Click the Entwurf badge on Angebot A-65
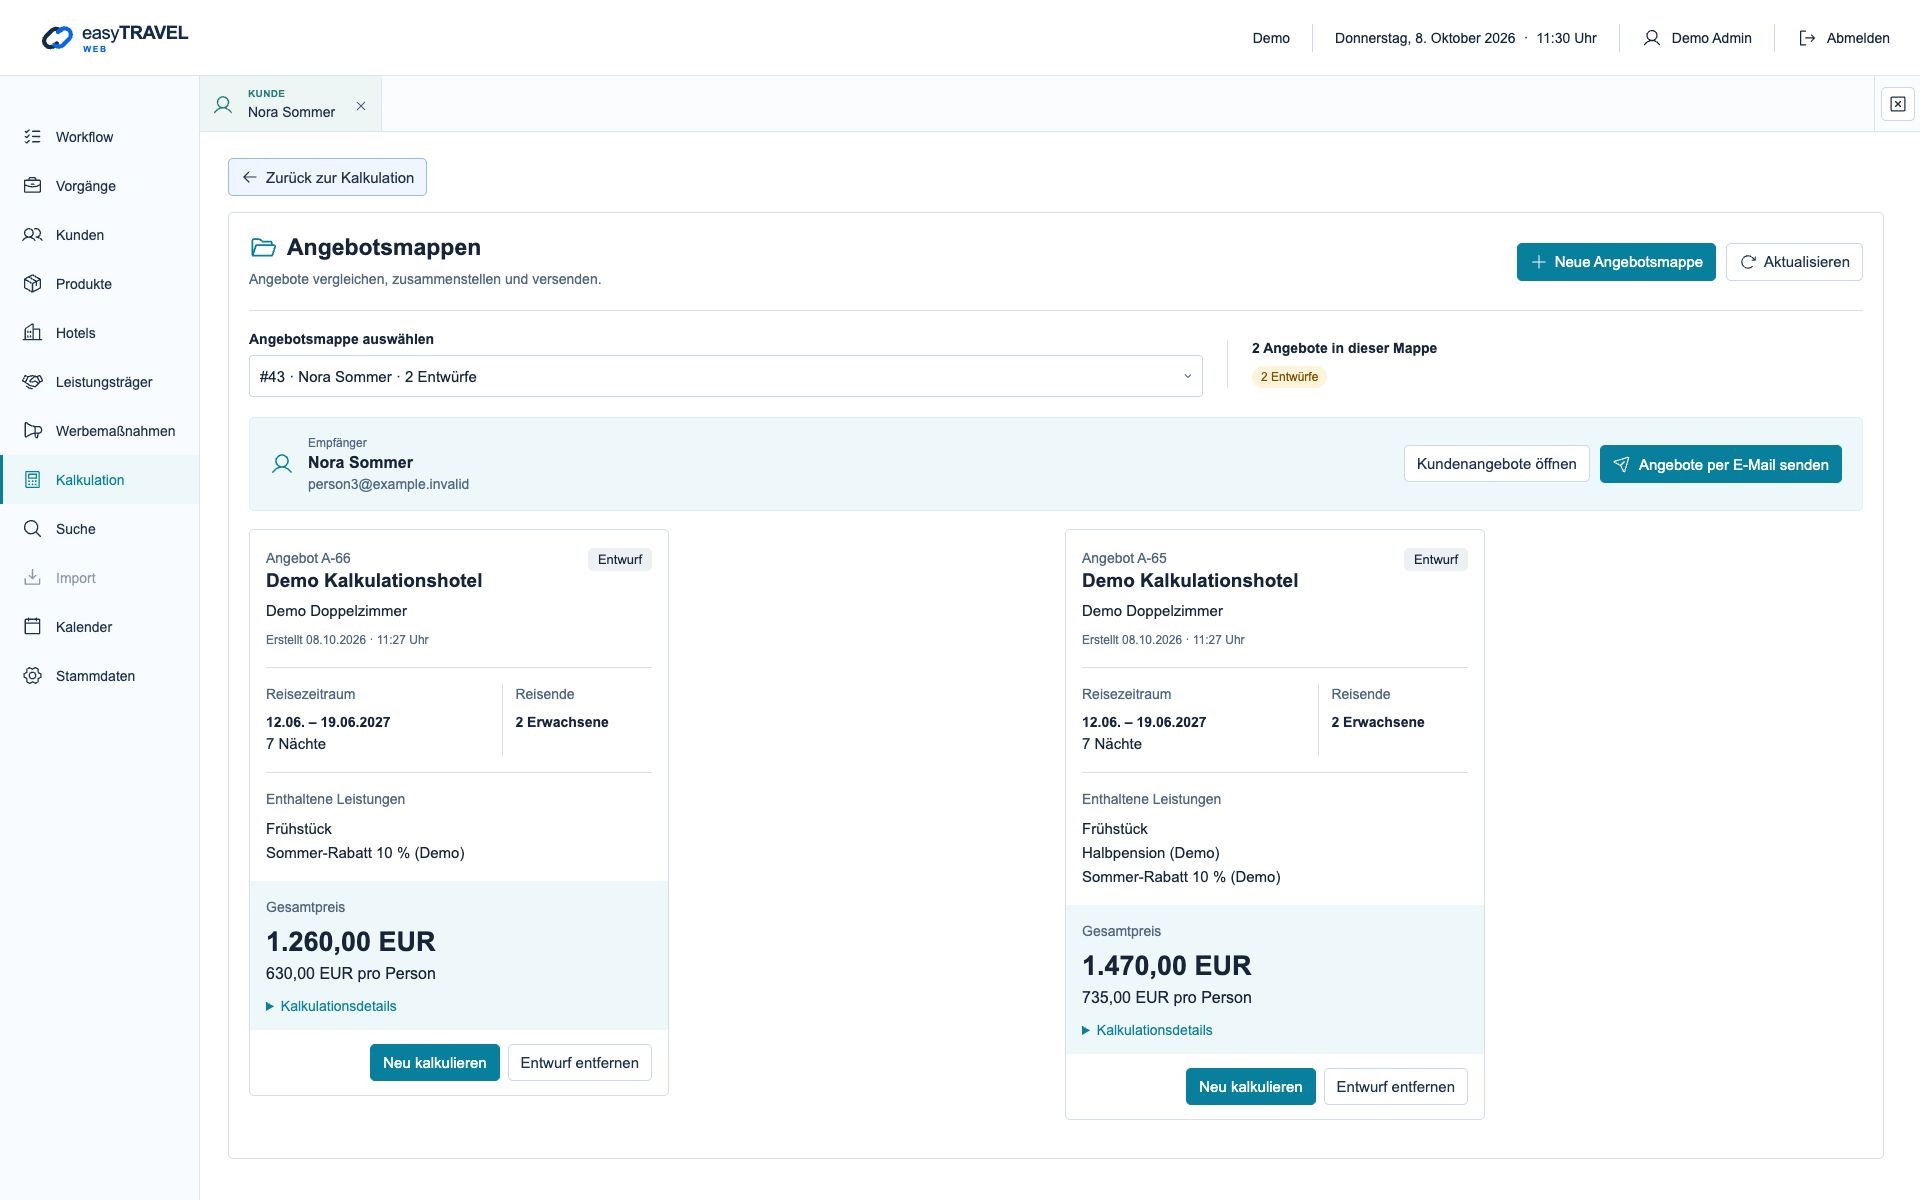The width and height of the screenshot is (1920, 1200). tap(1436, 559)
